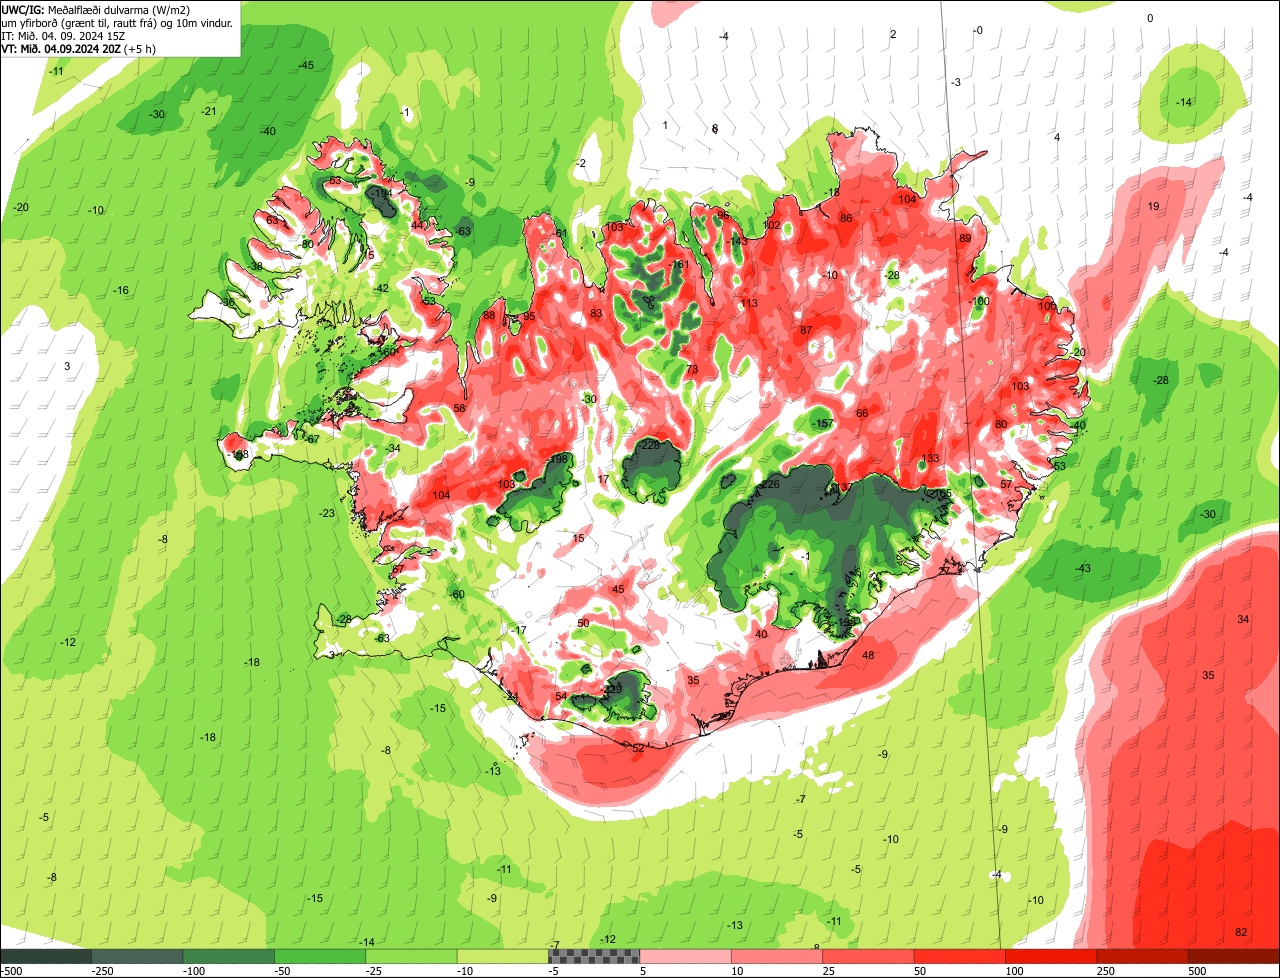Viewport: 1280px width, 978px height.
Task: Click the darkest green legend swatch -500 to -250
Action: pos(46,956)
